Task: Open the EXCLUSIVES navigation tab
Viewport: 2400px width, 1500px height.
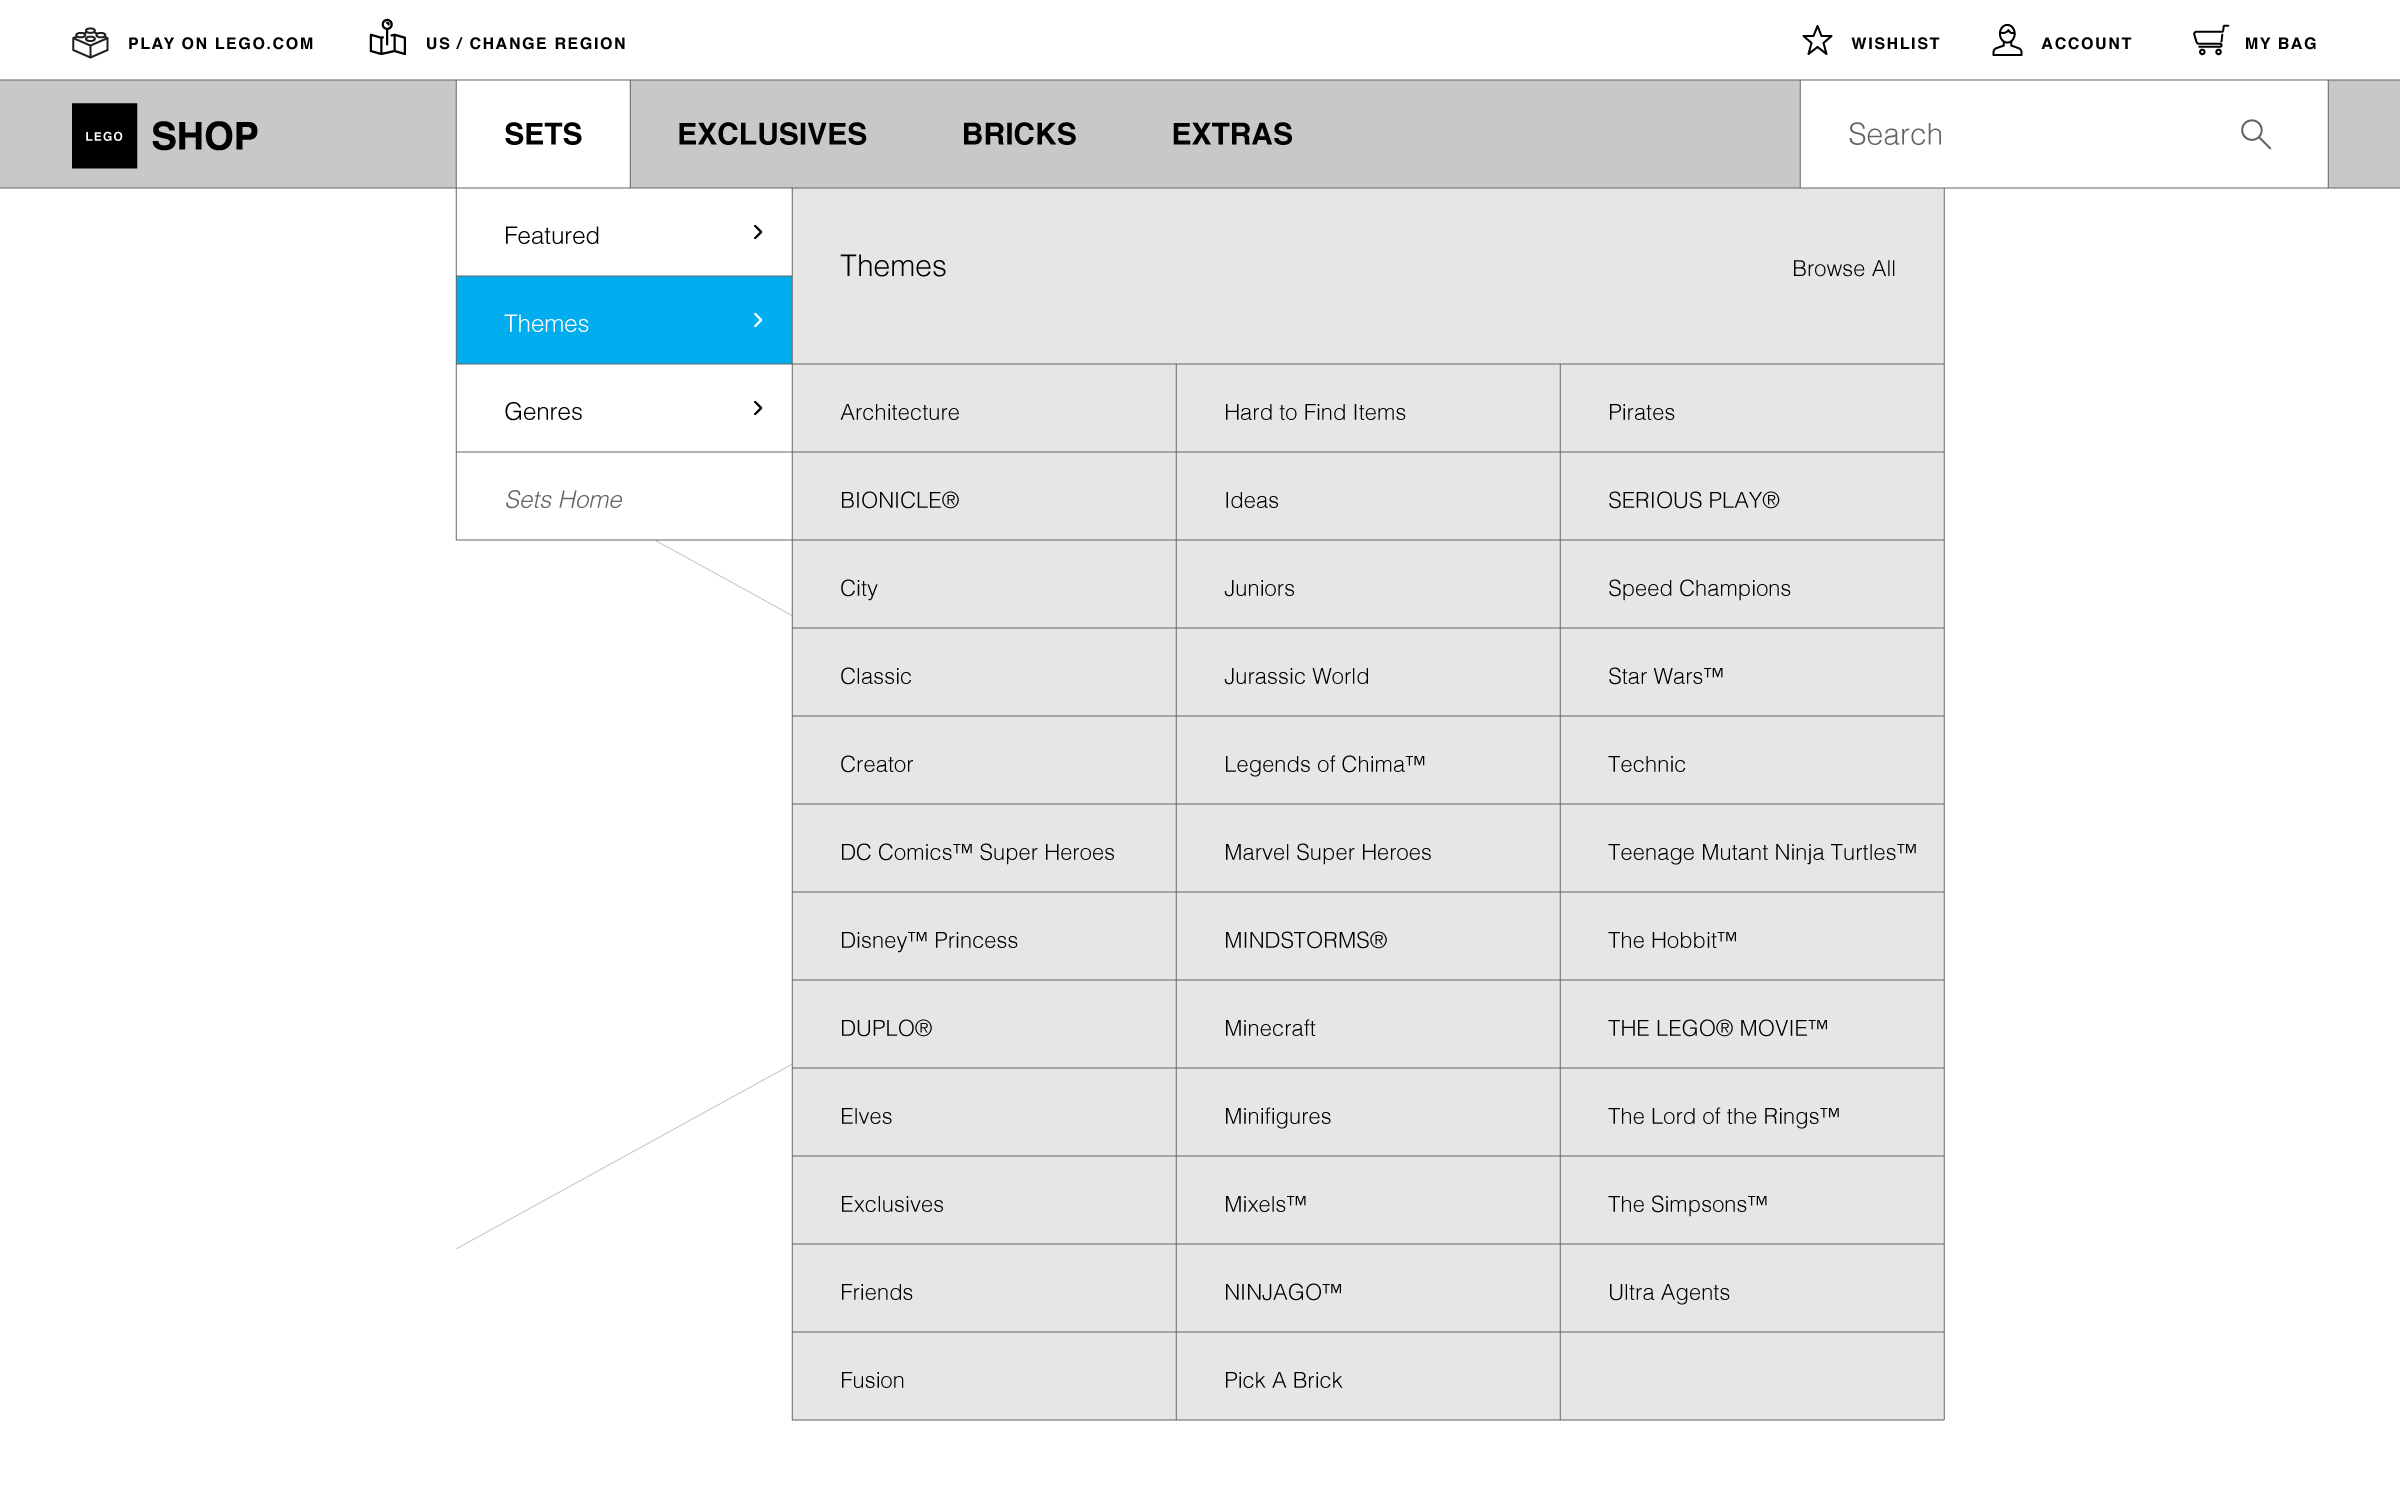Action: [x=771, y=134]
